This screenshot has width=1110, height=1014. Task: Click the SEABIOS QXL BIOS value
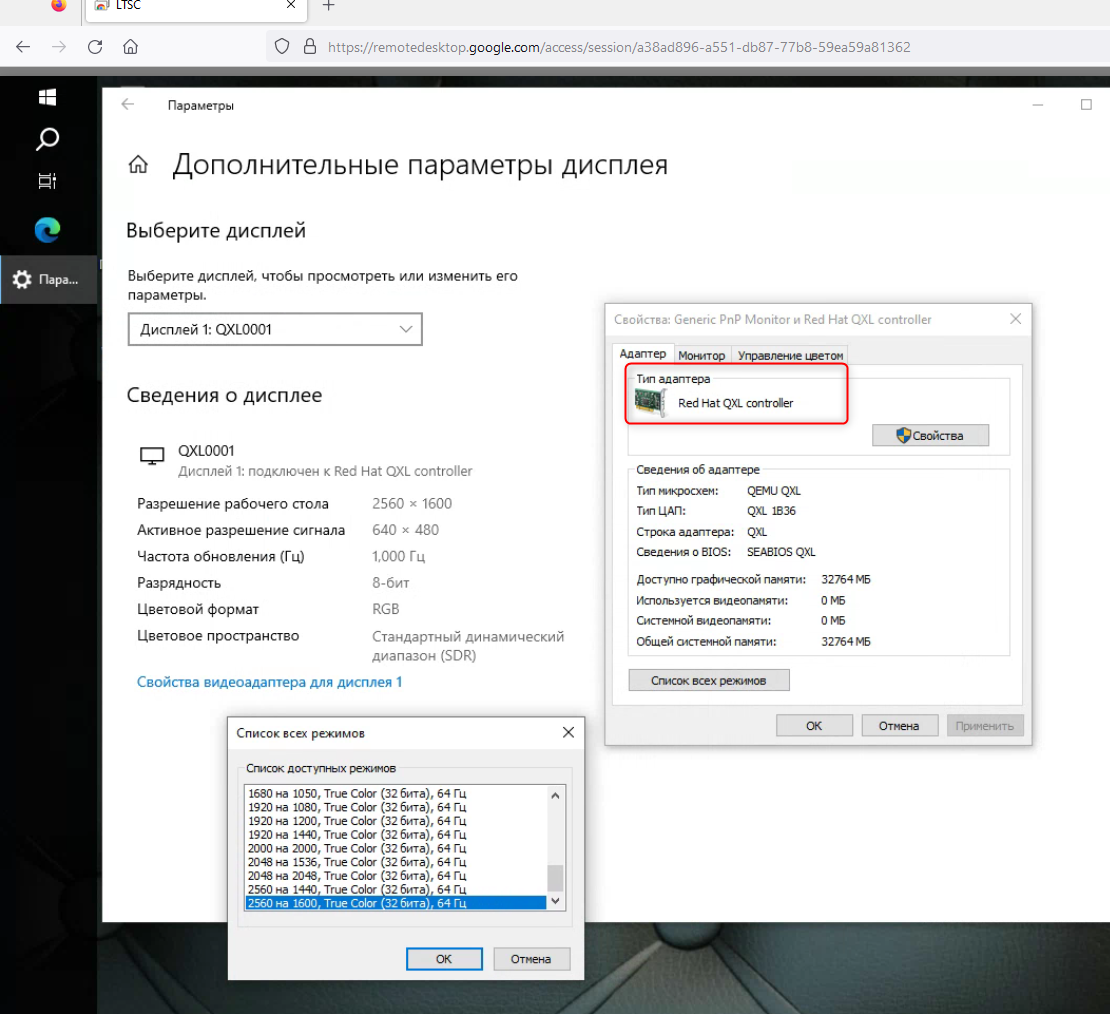(781, 552)
